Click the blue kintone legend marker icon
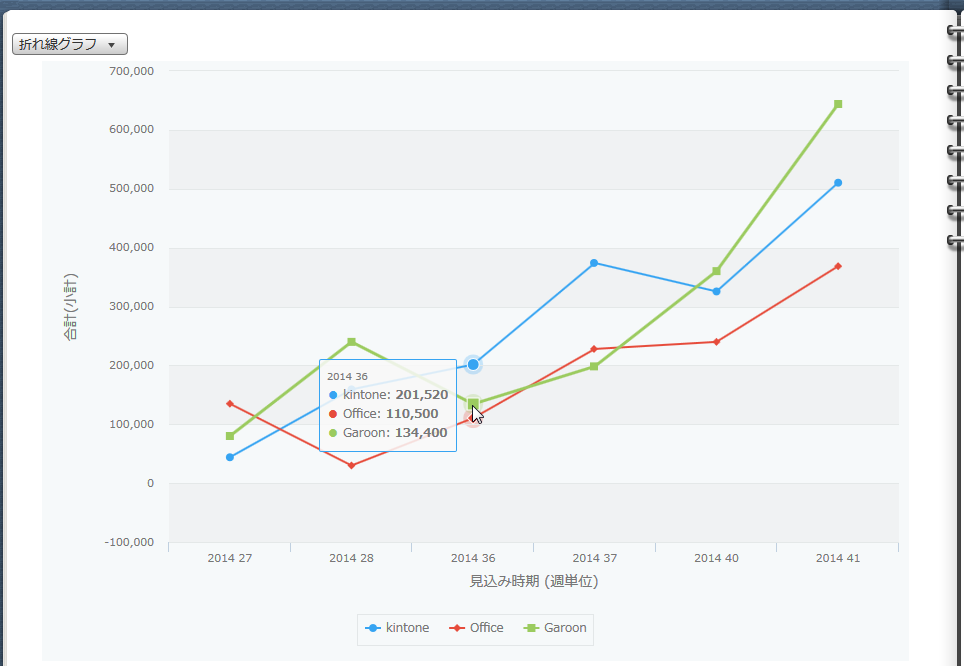 point(373,628)
